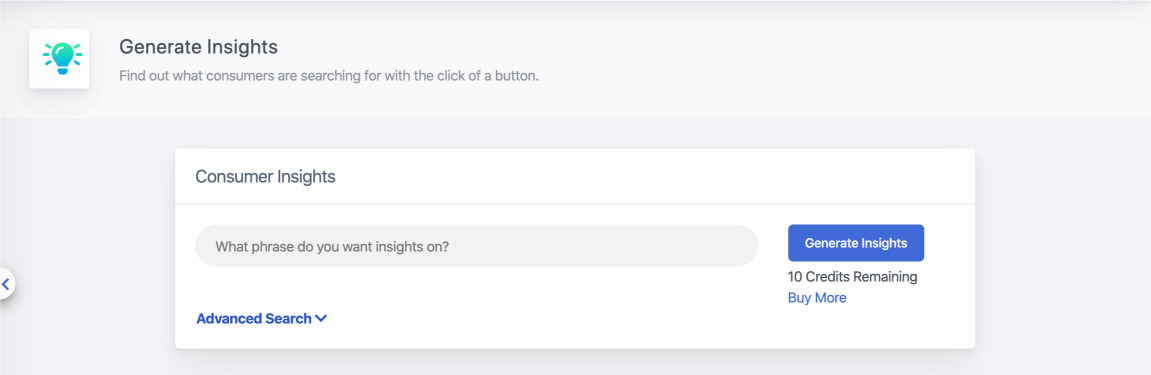The height and width of the screenshot is (375, 1151).
Task: Click the page subtitle about consumer searches
Action: [x=329, y=76]
